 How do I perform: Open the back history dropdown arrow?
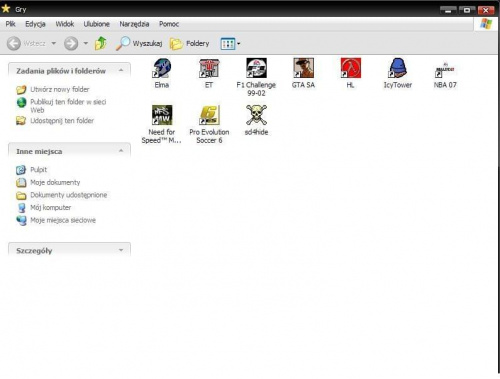(53, 43)
